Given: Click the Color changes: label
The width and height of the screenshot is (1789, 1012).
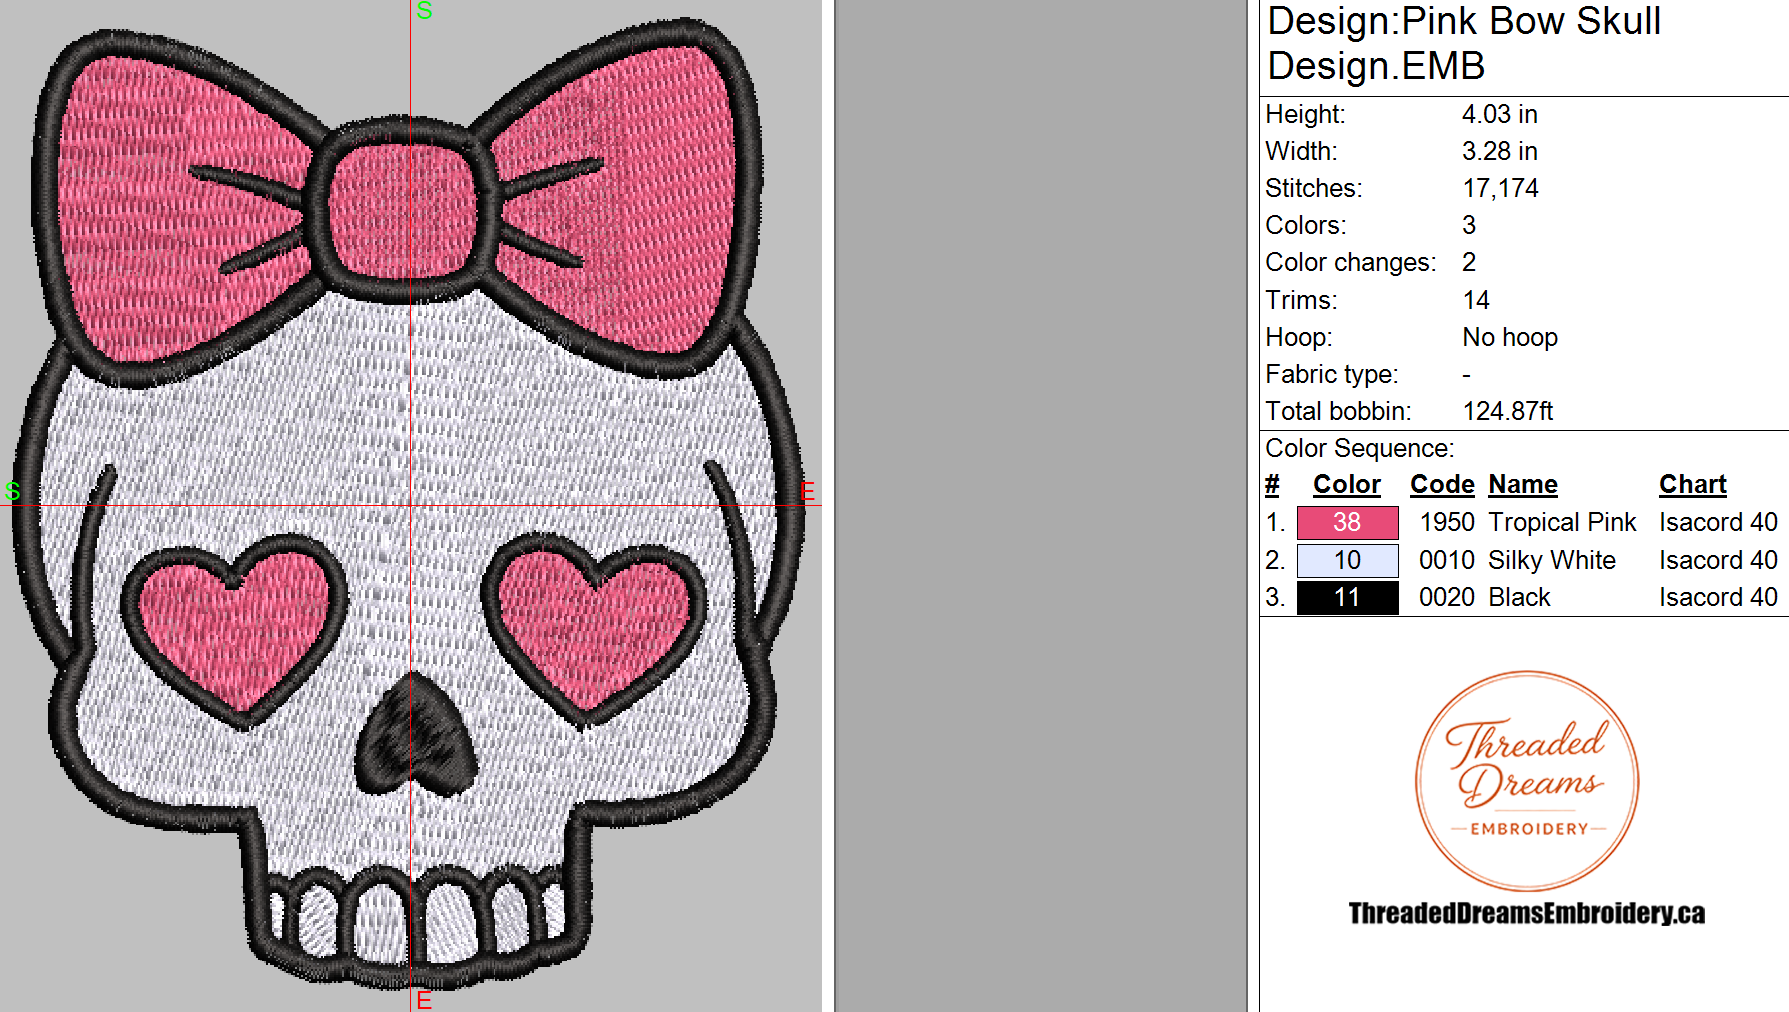Looking at the screenshot, I should tap(1351, 262).
